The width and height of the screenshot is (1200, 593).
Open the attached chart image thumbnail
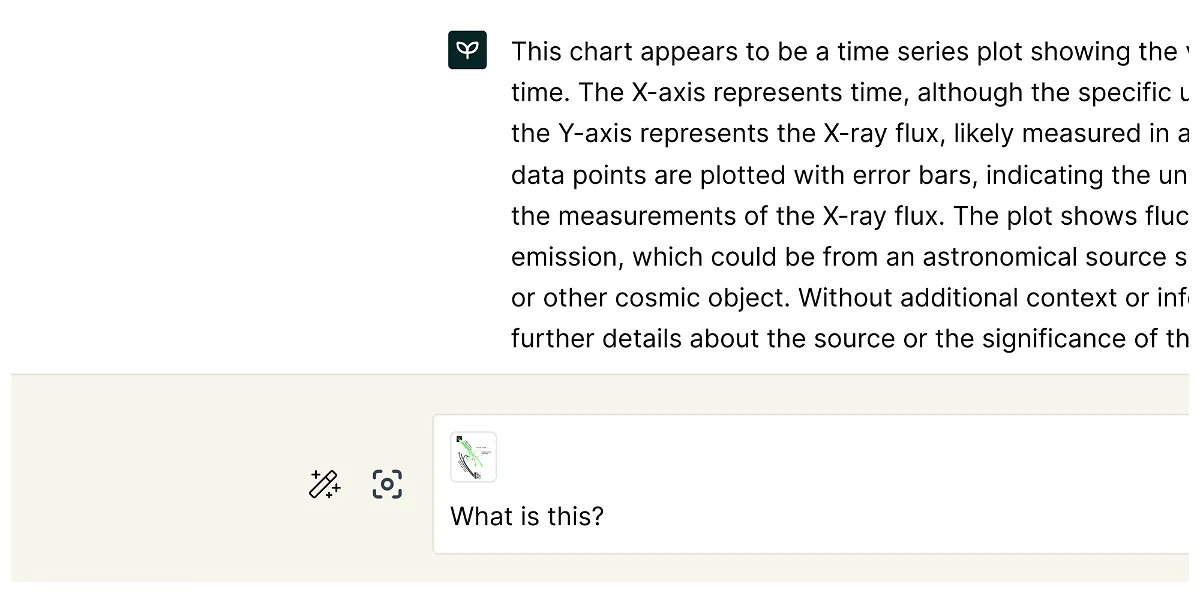pyautogui.click(x=474, y=457)
